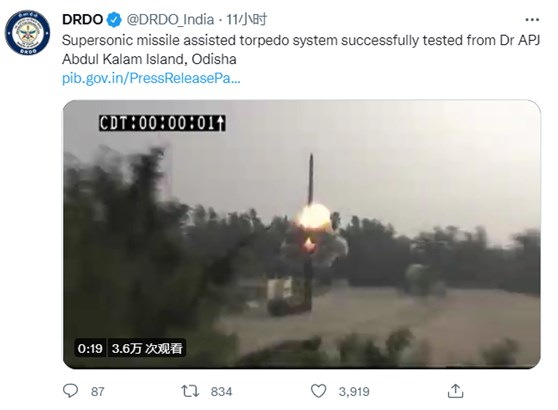This screenshot has height=410, width=558.
Task: Click the blue verified badge
Action: click(114, 20)
